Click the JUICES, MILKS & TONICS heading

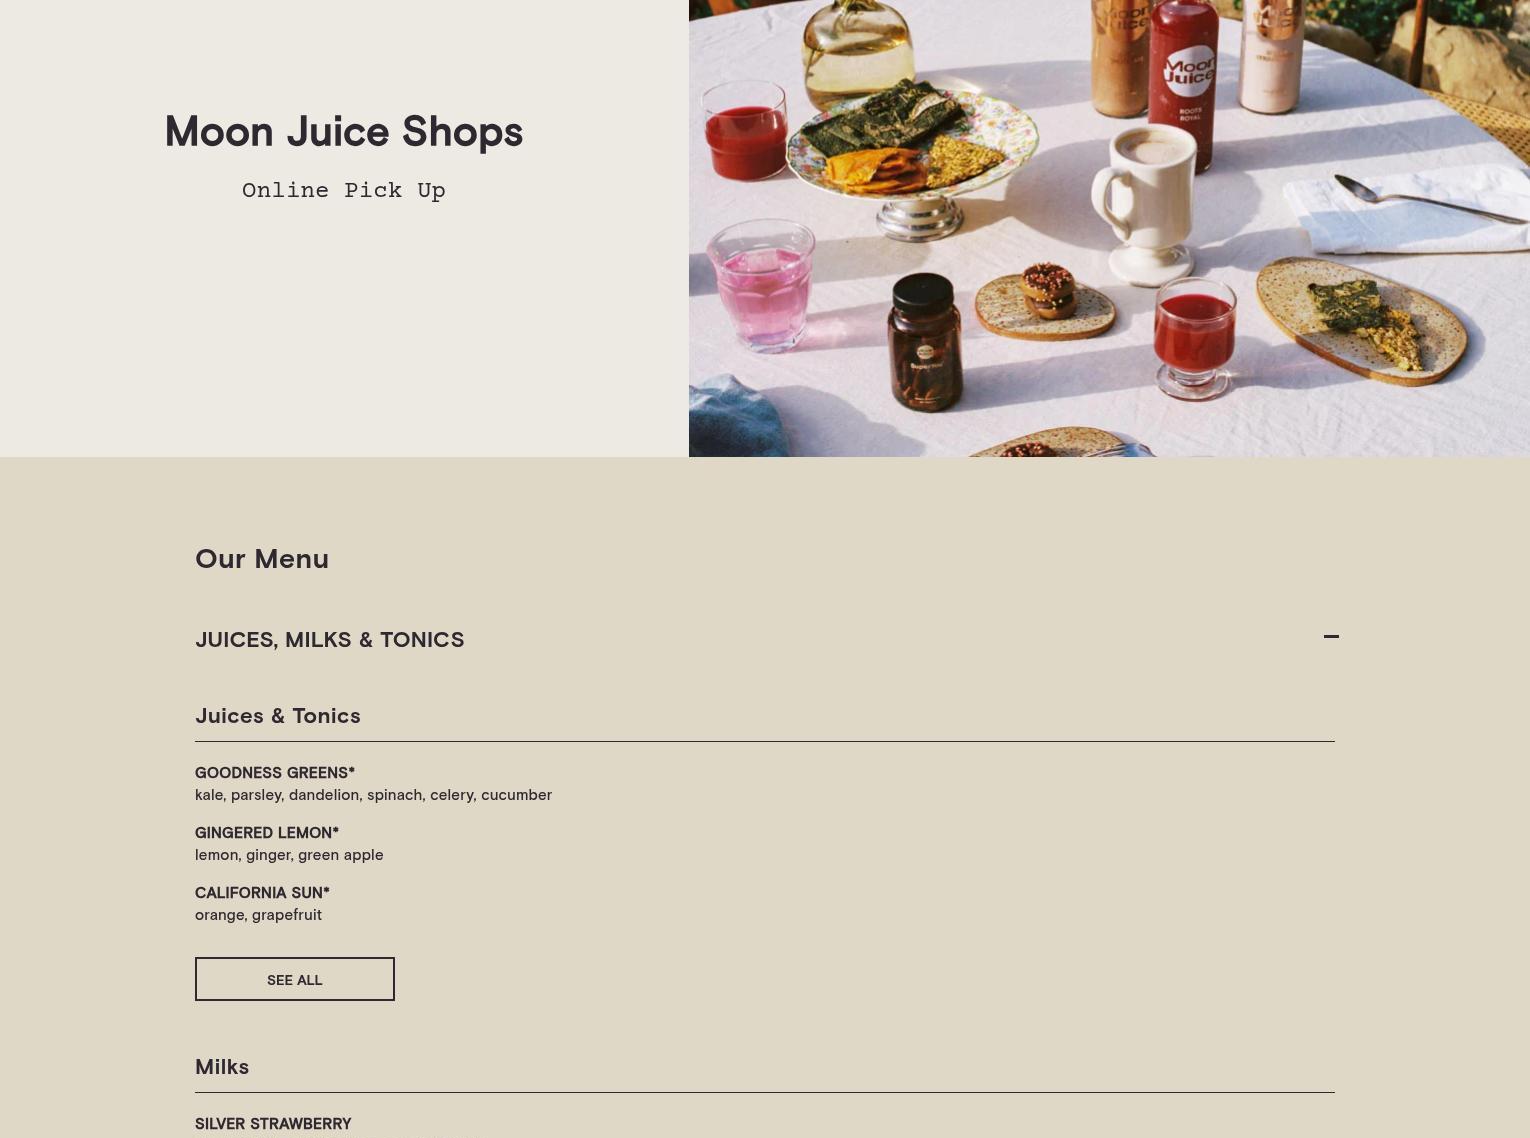coord(330,639)
